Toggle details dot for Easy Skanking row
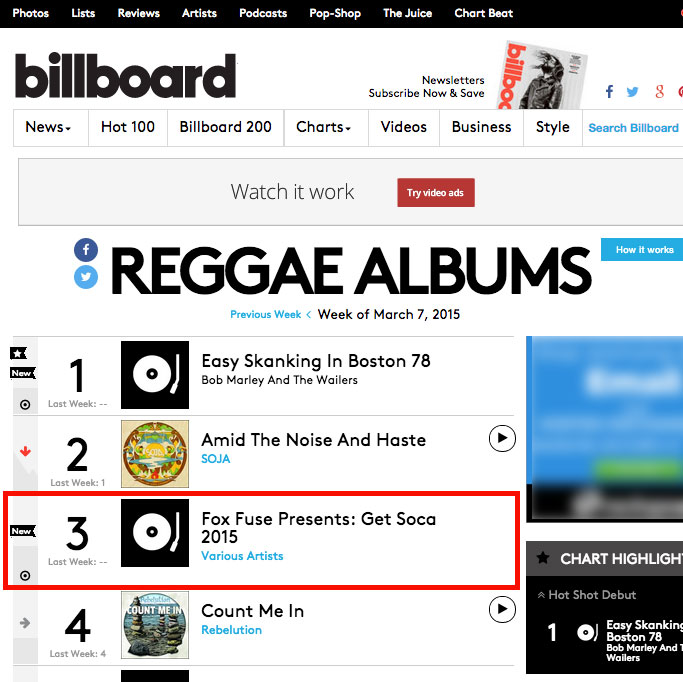This screenshot has width=683, height=682. click(x=24, y=405)
